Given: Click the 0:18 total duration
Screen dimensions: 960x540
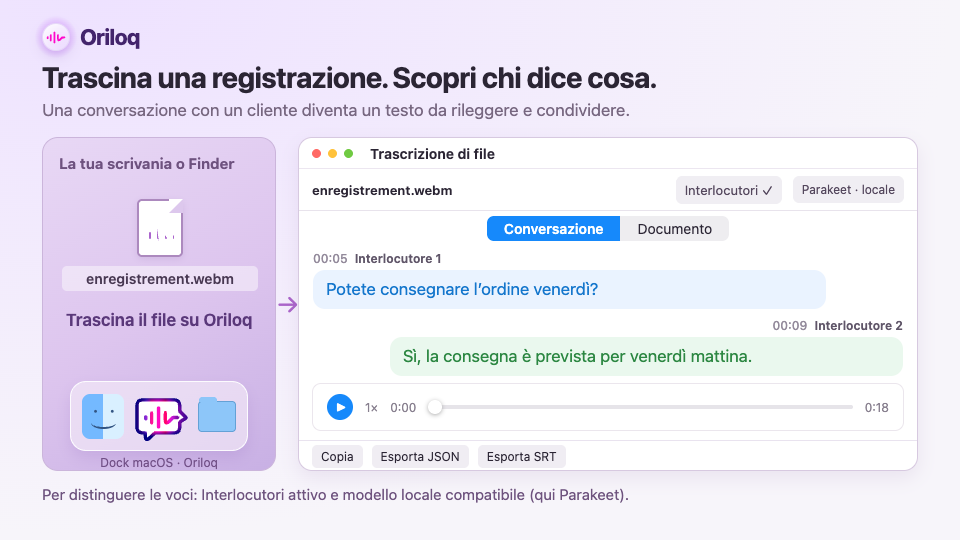Looking at the screenshot, I should [876, 408].
